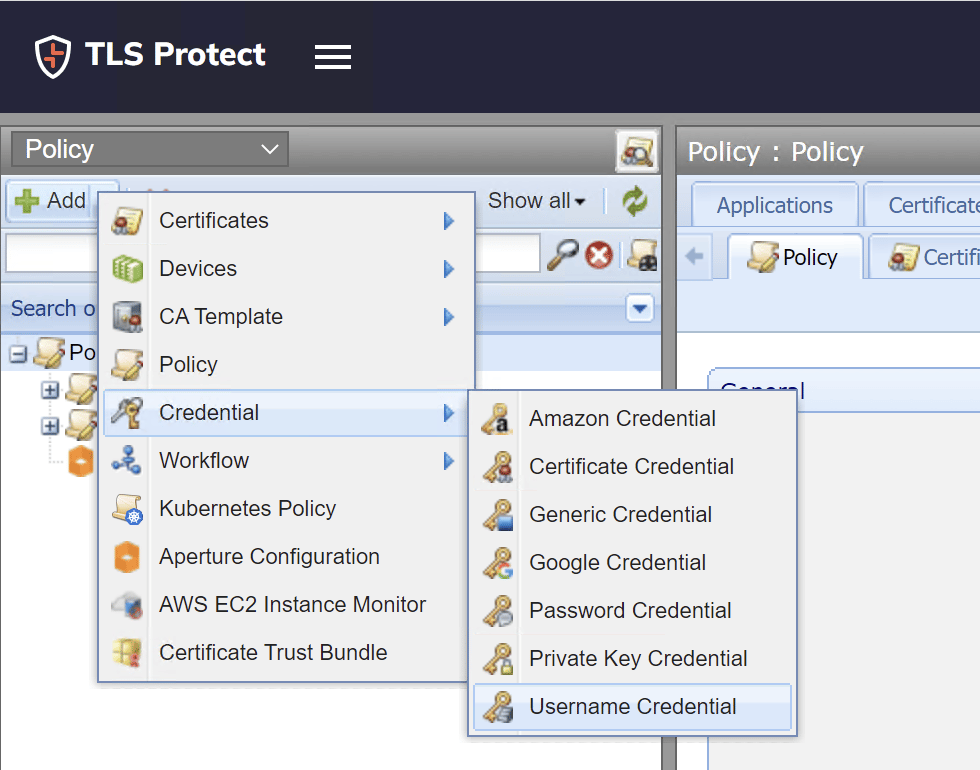Expand the second child policy node

tap(50, 426)
